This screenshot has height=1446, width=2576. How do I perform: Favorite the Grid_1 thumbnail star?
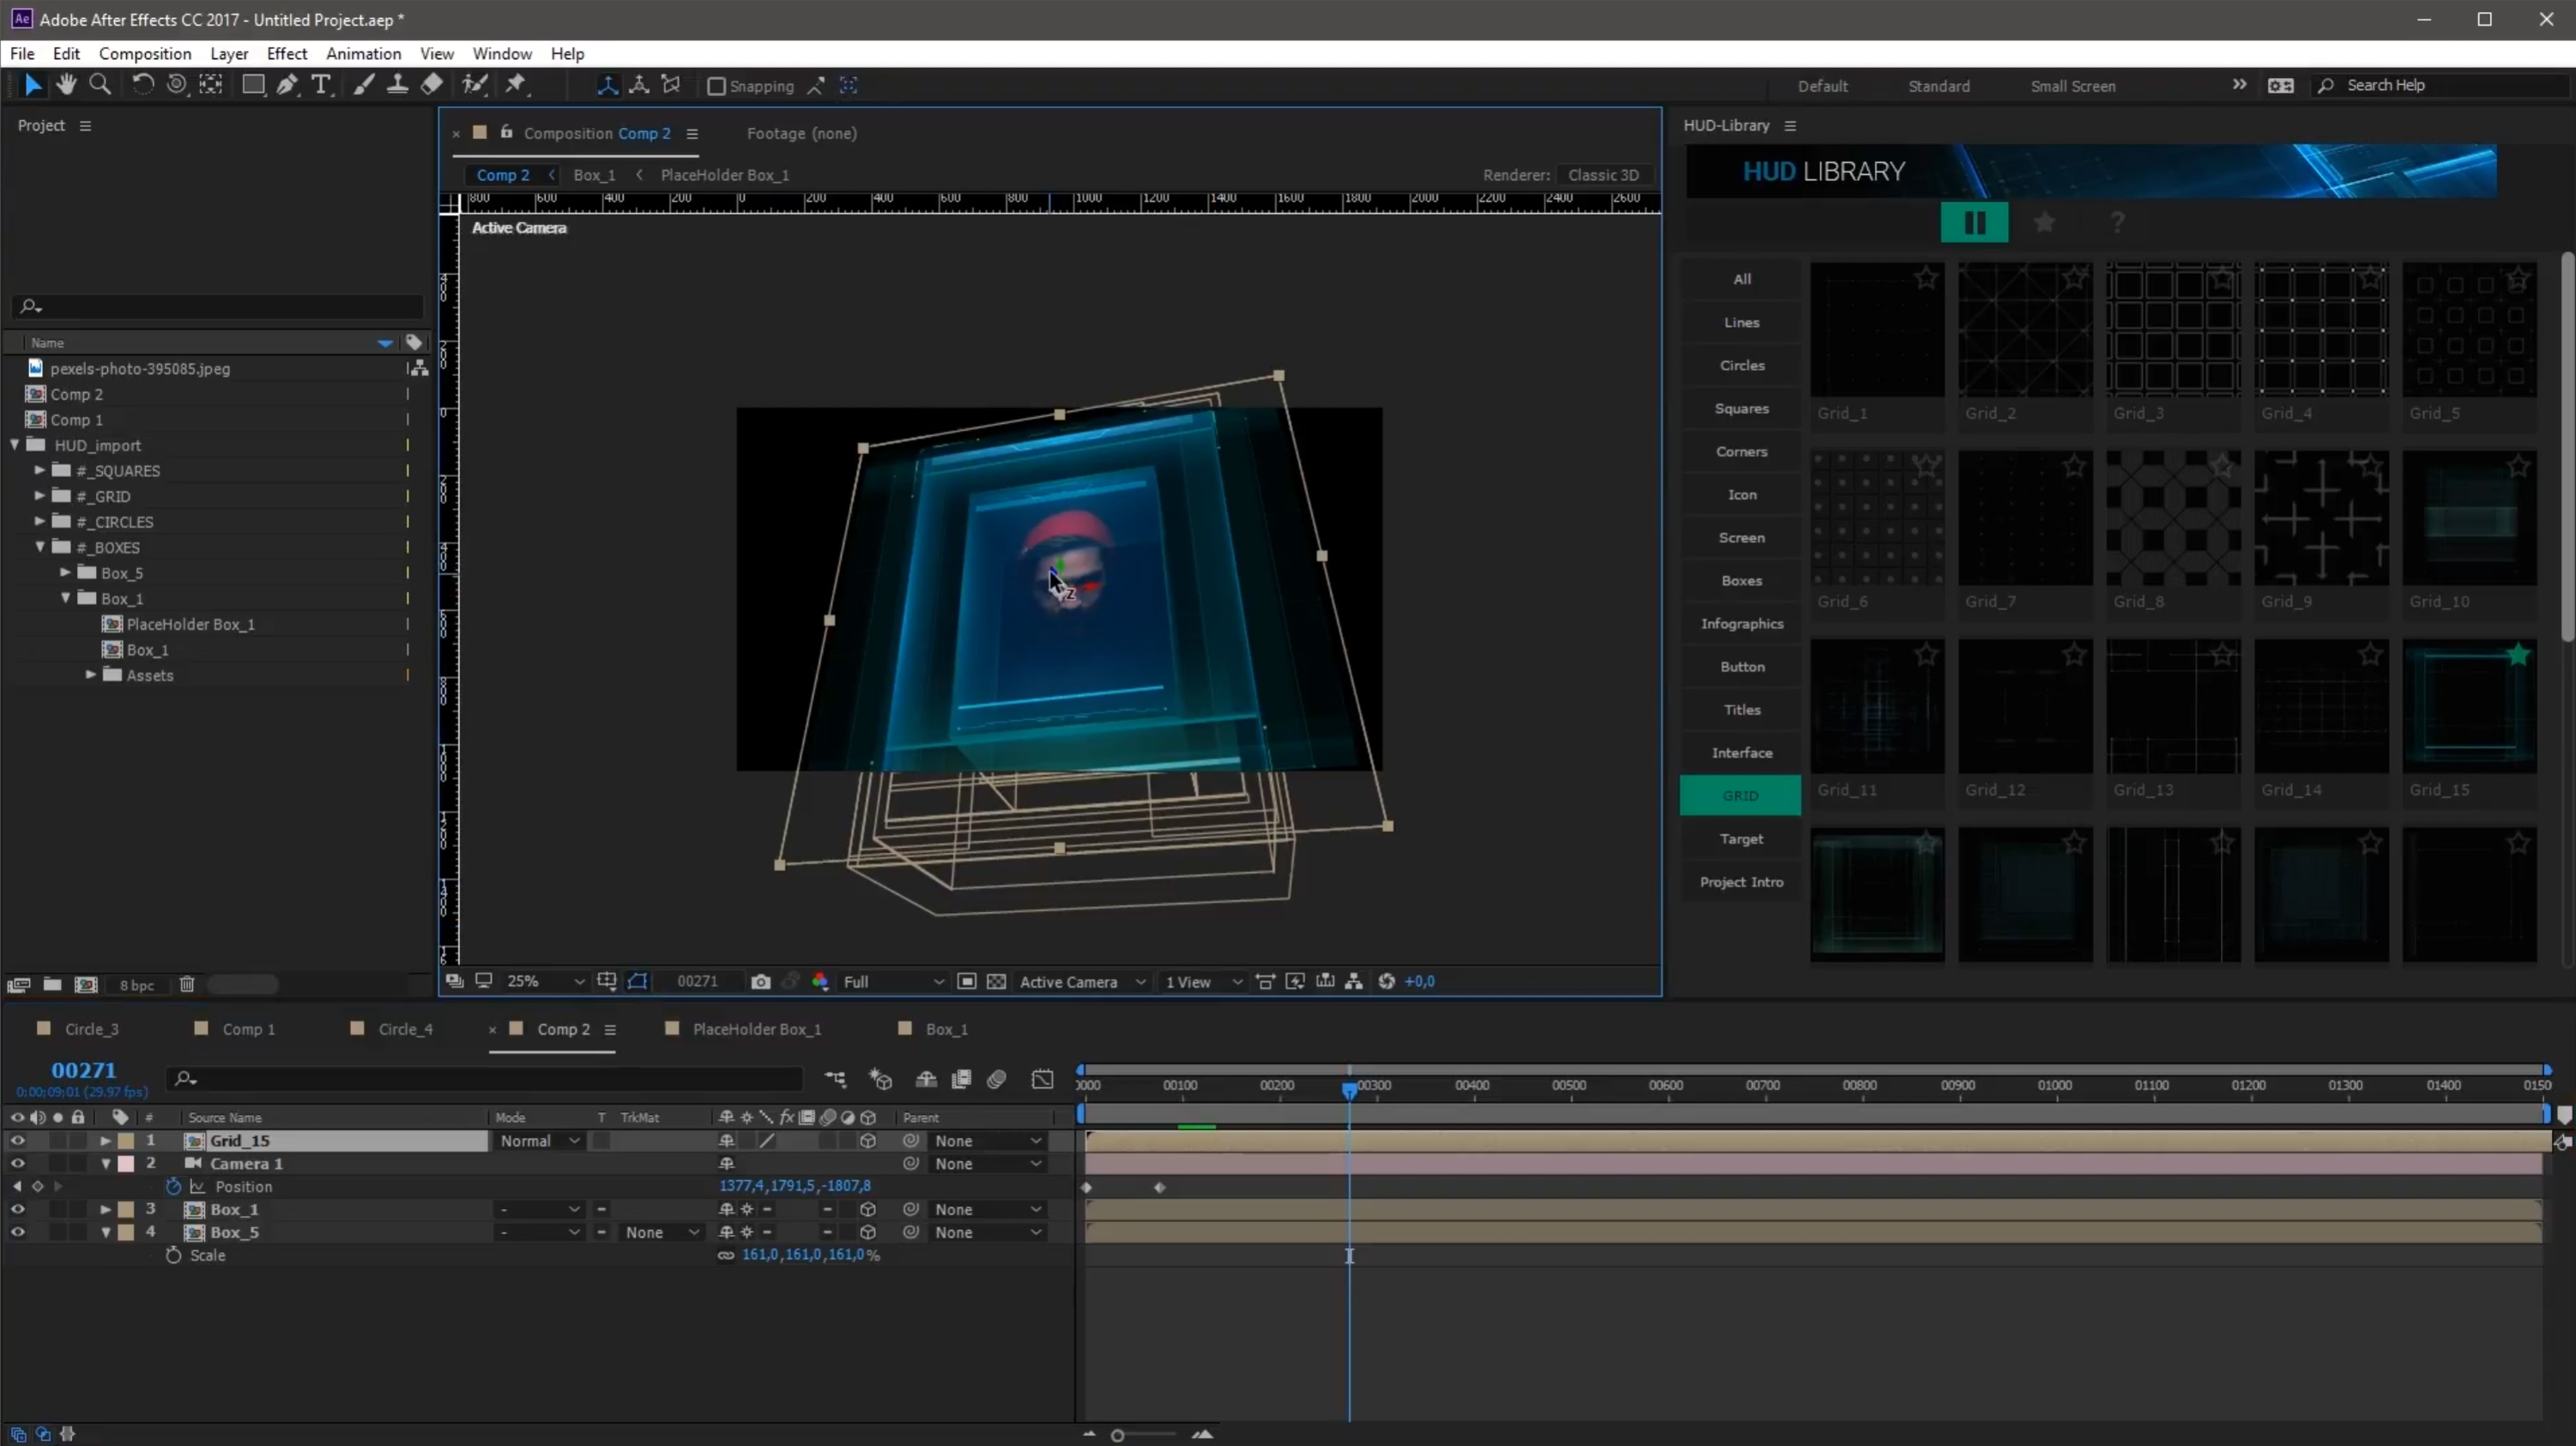point(1926,278)
